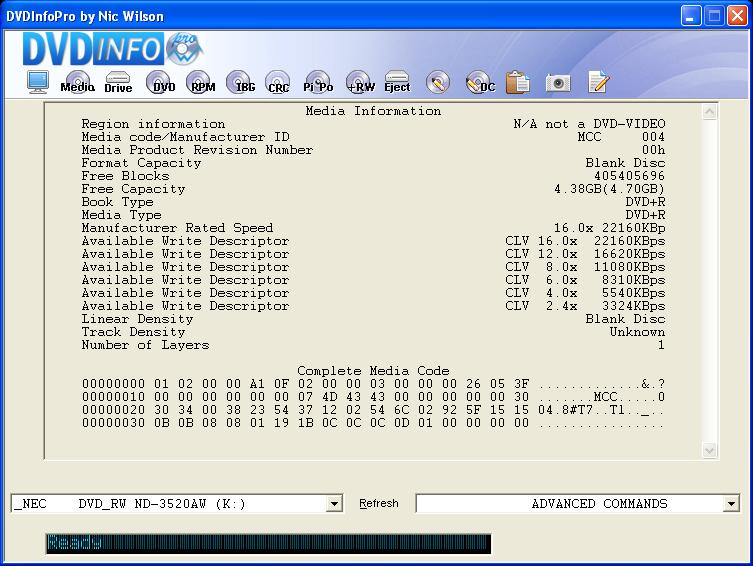Open the RPM test icon
This screenshot has width=753, height=566.
pyautogui.click(x=200, y=82)
